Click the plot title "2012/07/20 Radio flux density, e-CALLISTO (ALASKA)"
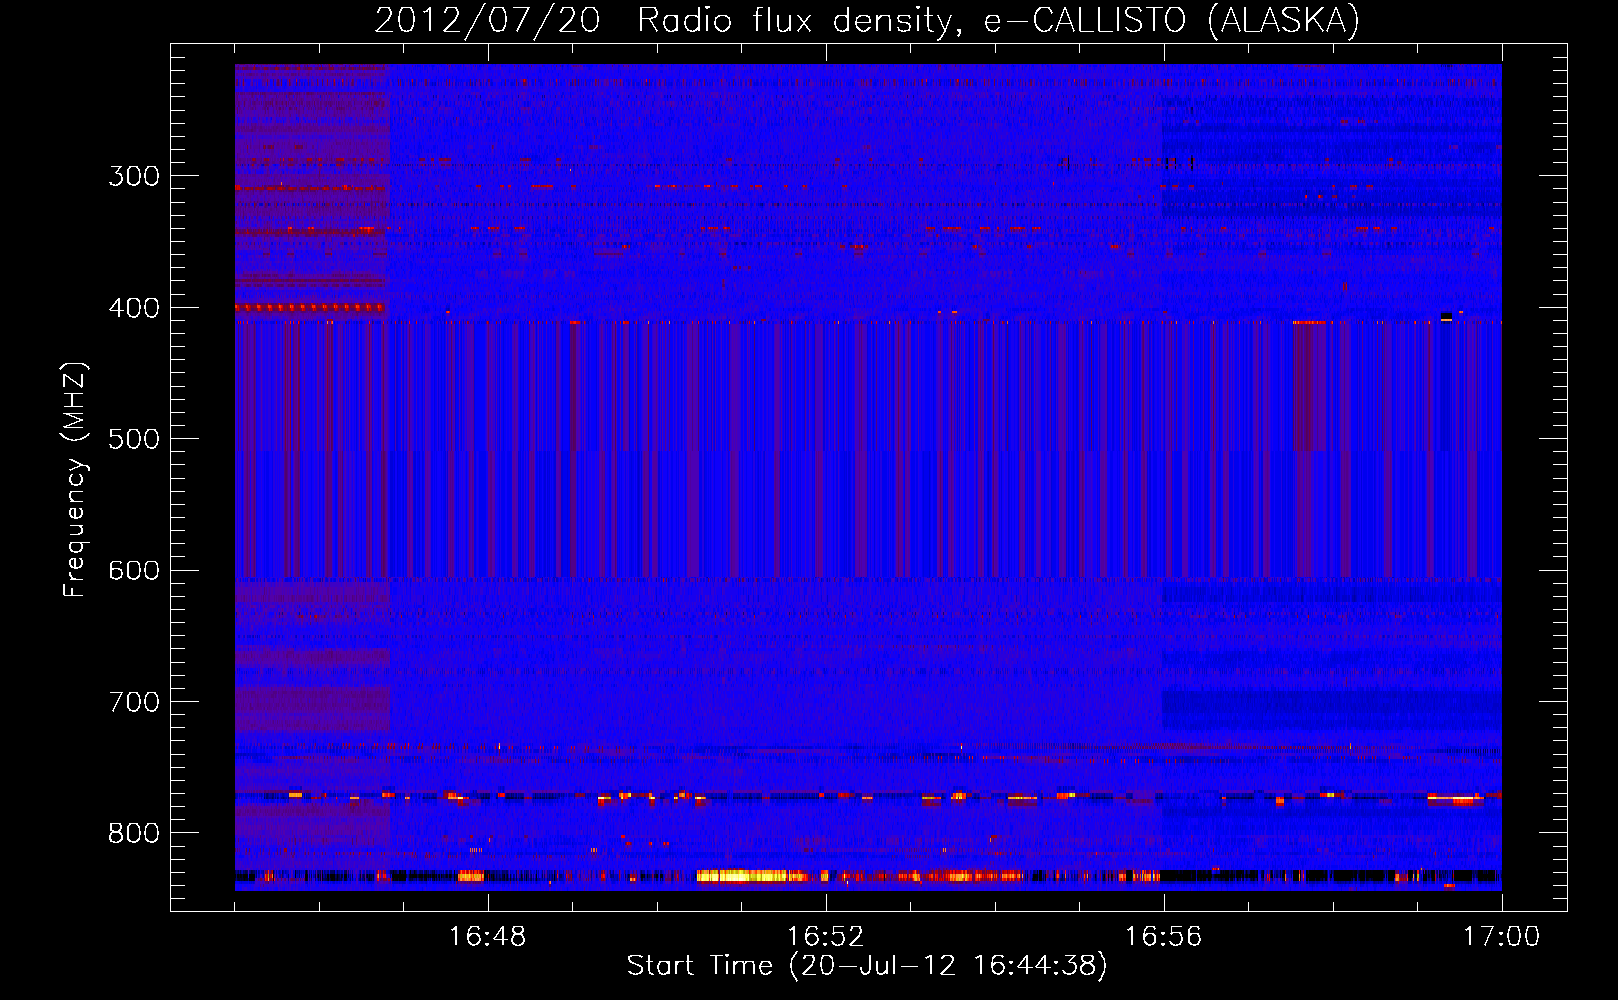This screenshot has height=1000, width=1618. pos(867,20)
